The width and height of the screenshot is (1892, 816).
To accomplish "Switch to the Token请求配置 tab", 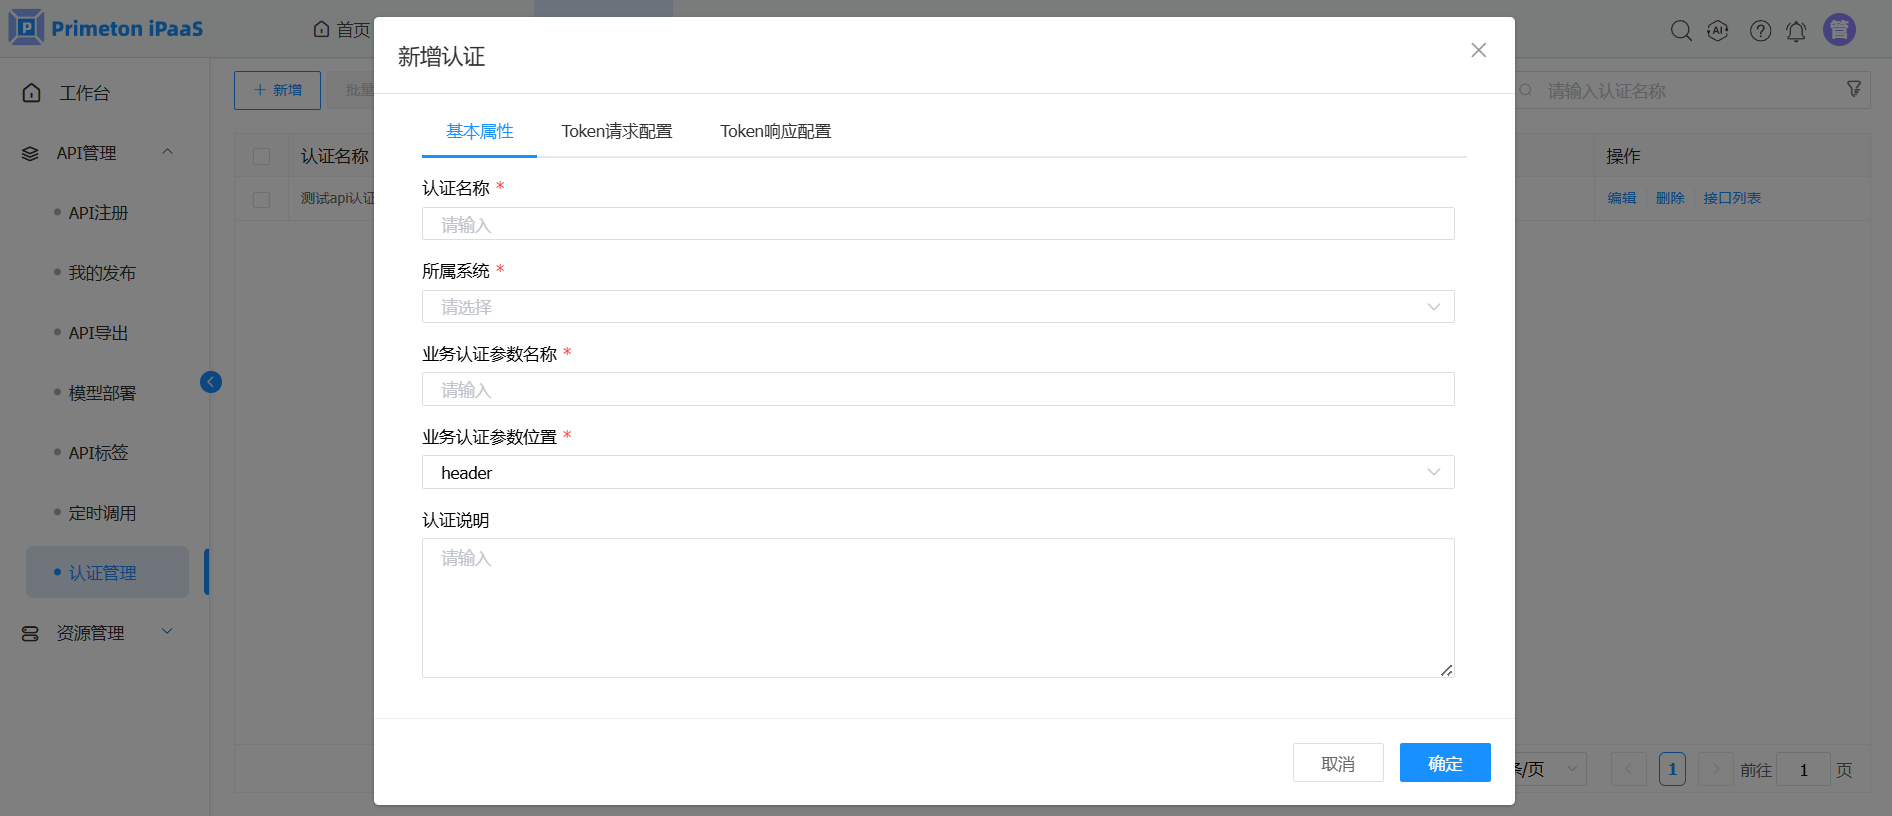I will click(616, 132).
